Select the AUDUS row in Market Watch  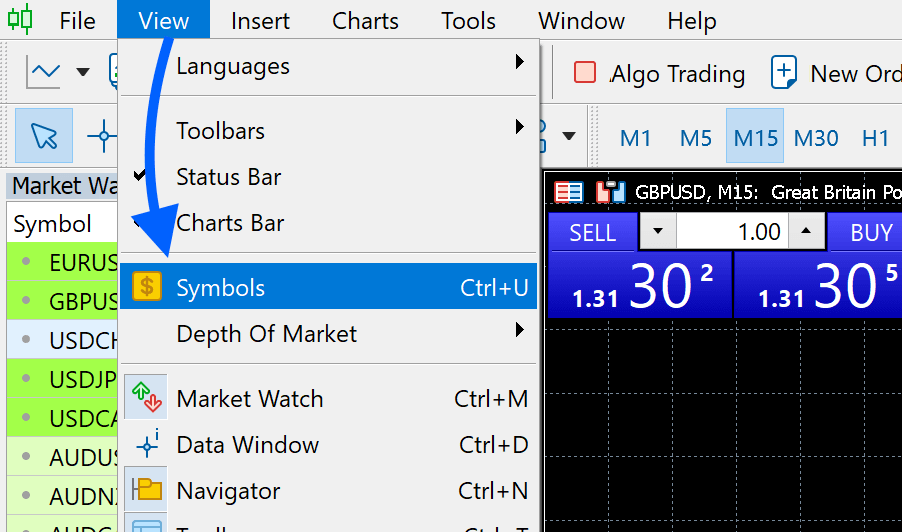tap(62, 457)
